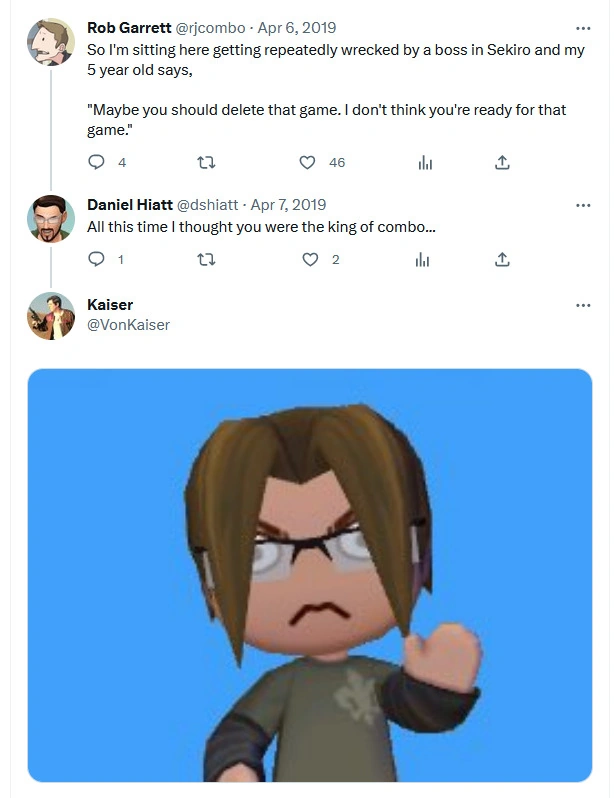Open more options on Rob Garrett's tweet
Image resolution: width=614 pixels, height=798 pixels.
(583, 27)
